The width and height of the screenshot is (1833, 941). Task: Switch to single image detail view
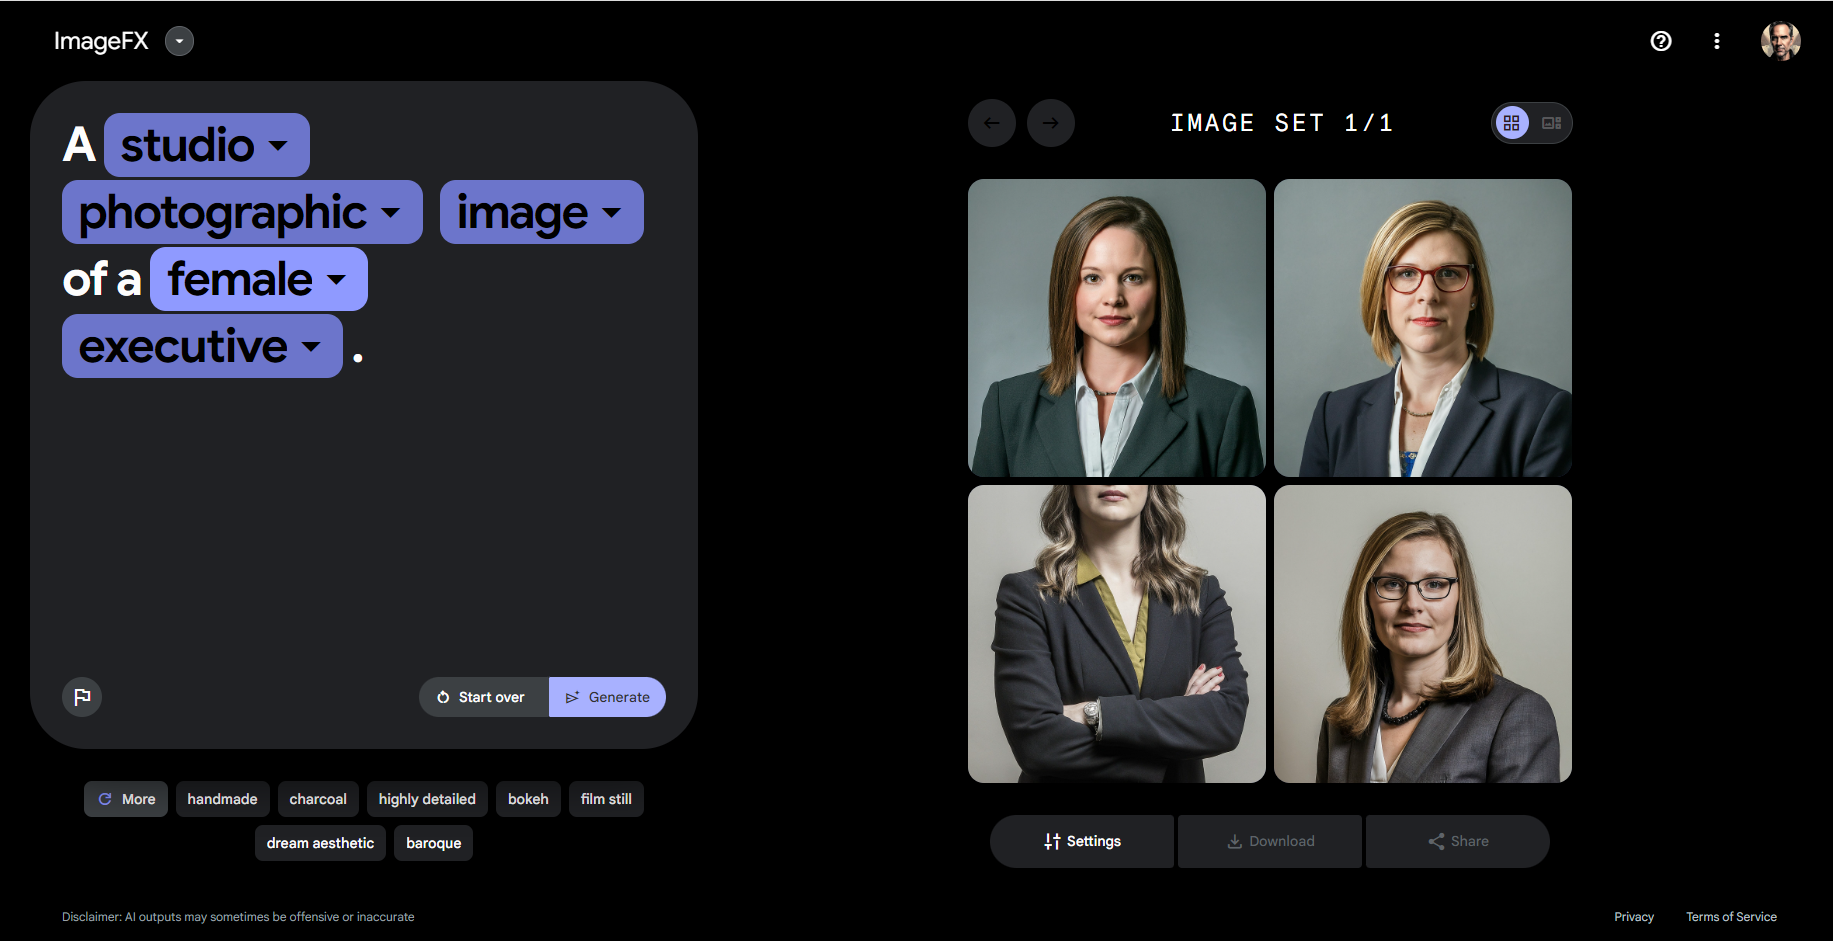(x=1551, y=123)
